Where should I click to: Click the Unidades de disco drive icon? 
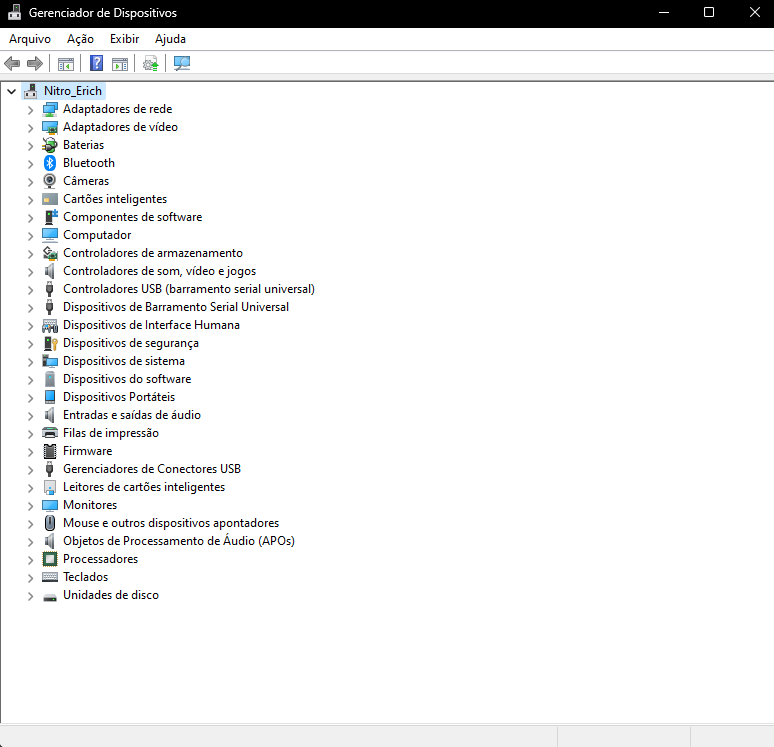point(50,597)
